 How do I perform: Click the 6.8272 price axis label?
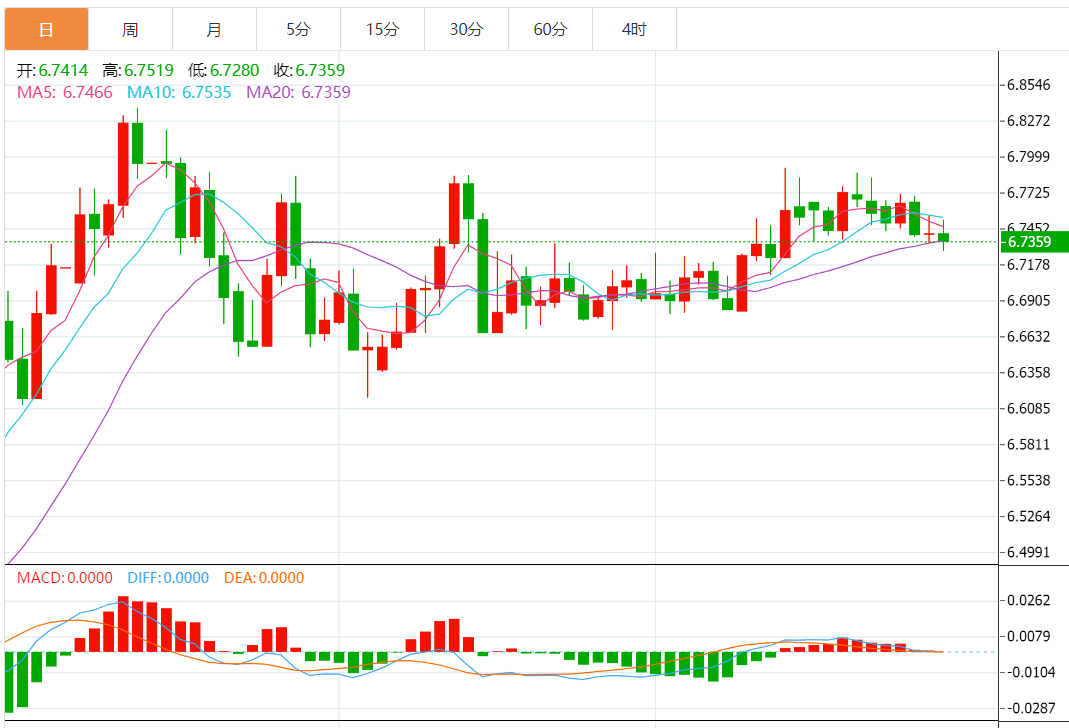coord(1028,121)
